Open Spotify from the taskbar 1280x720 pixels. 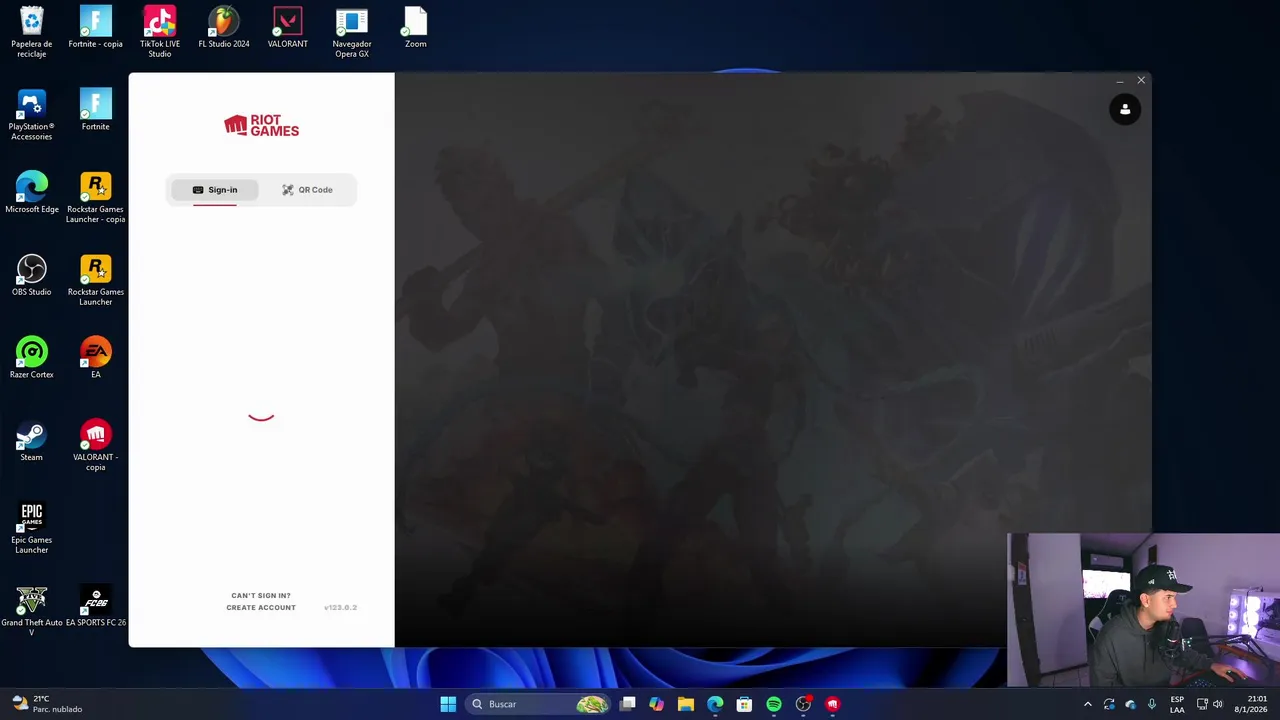[774, 704]
